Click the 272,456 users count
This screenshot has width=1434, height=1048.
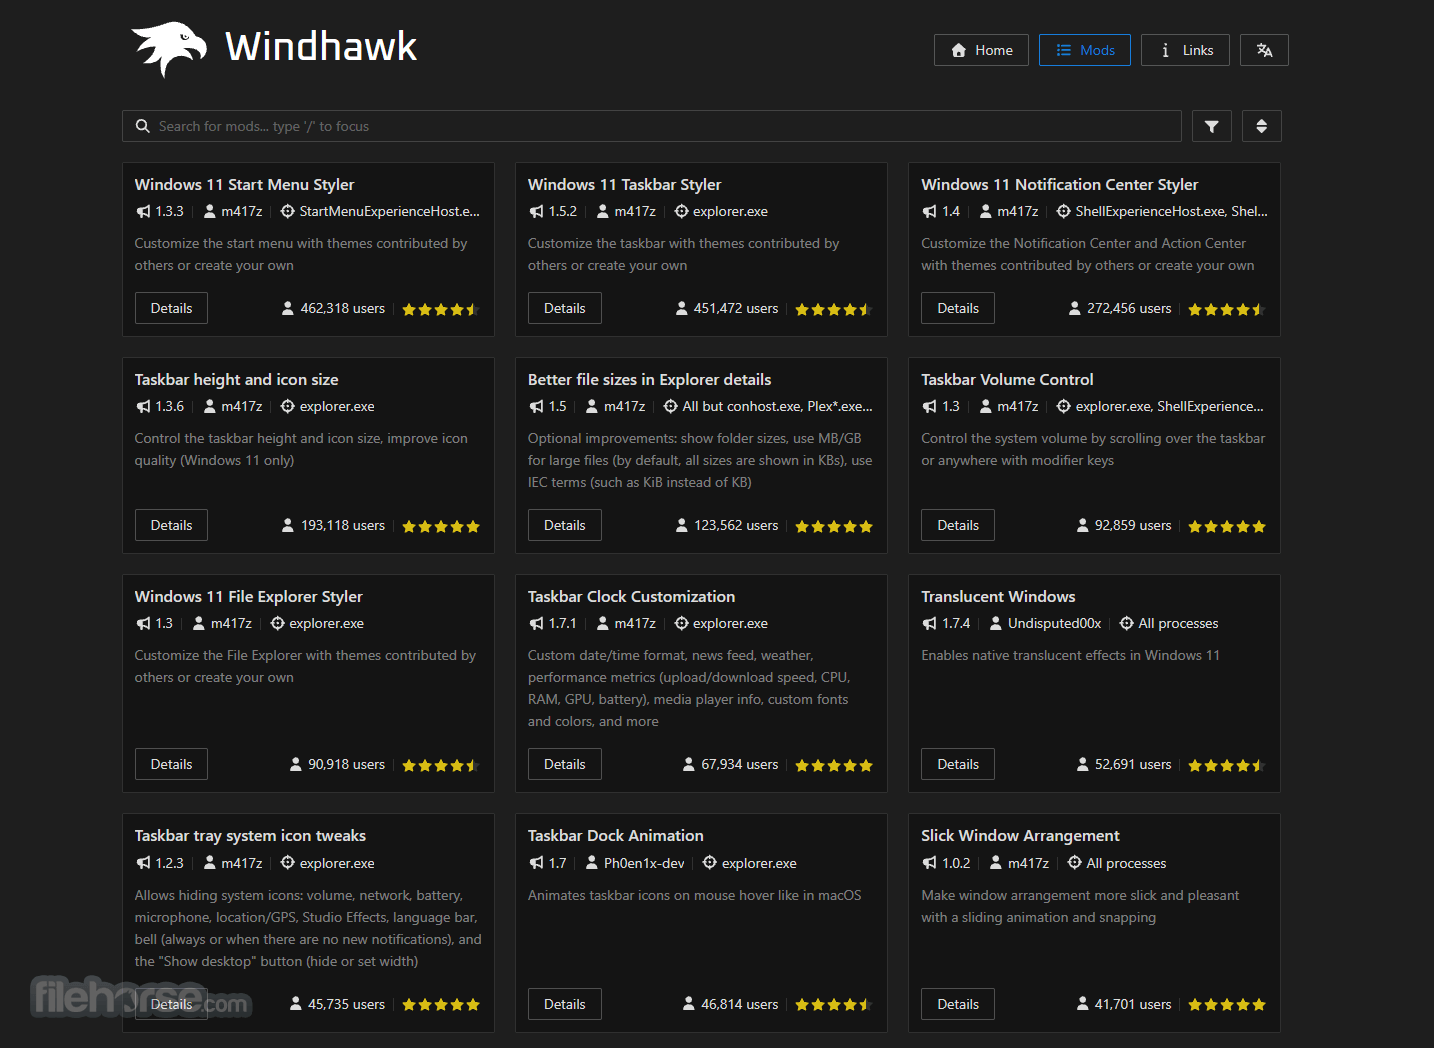point(1129,308)
